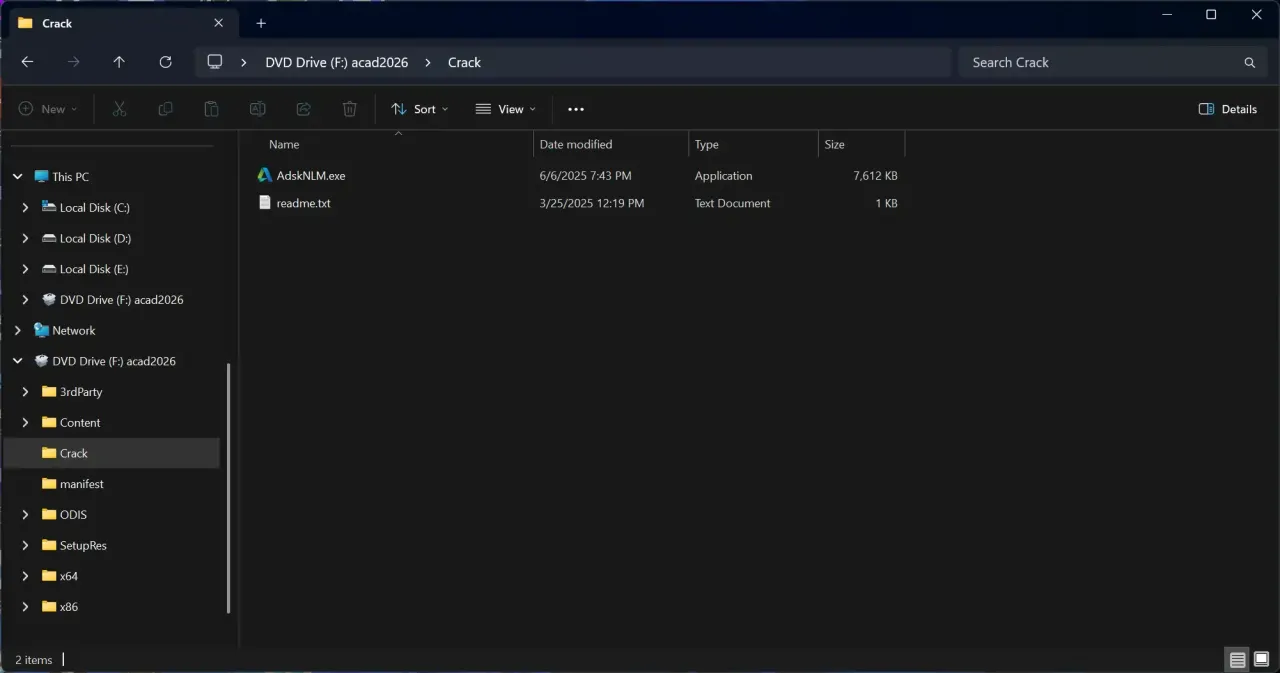Switch to large thumbnails view in status bar
The height and width of the screenshot is (673, 1280).
[x=1261, y=660]
